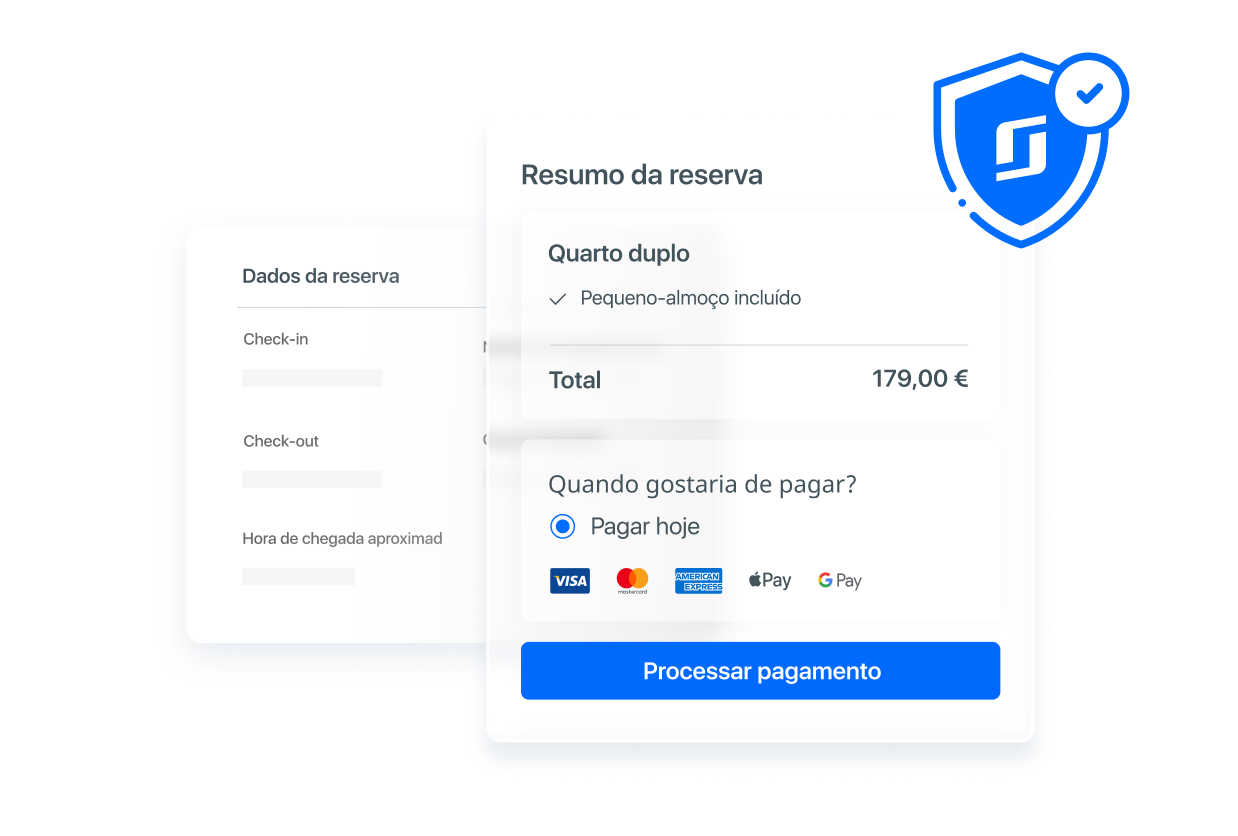This screenshot has width=1238, height=836.
Task: Click the Dados da reserva heading
Action: [321, 276]
